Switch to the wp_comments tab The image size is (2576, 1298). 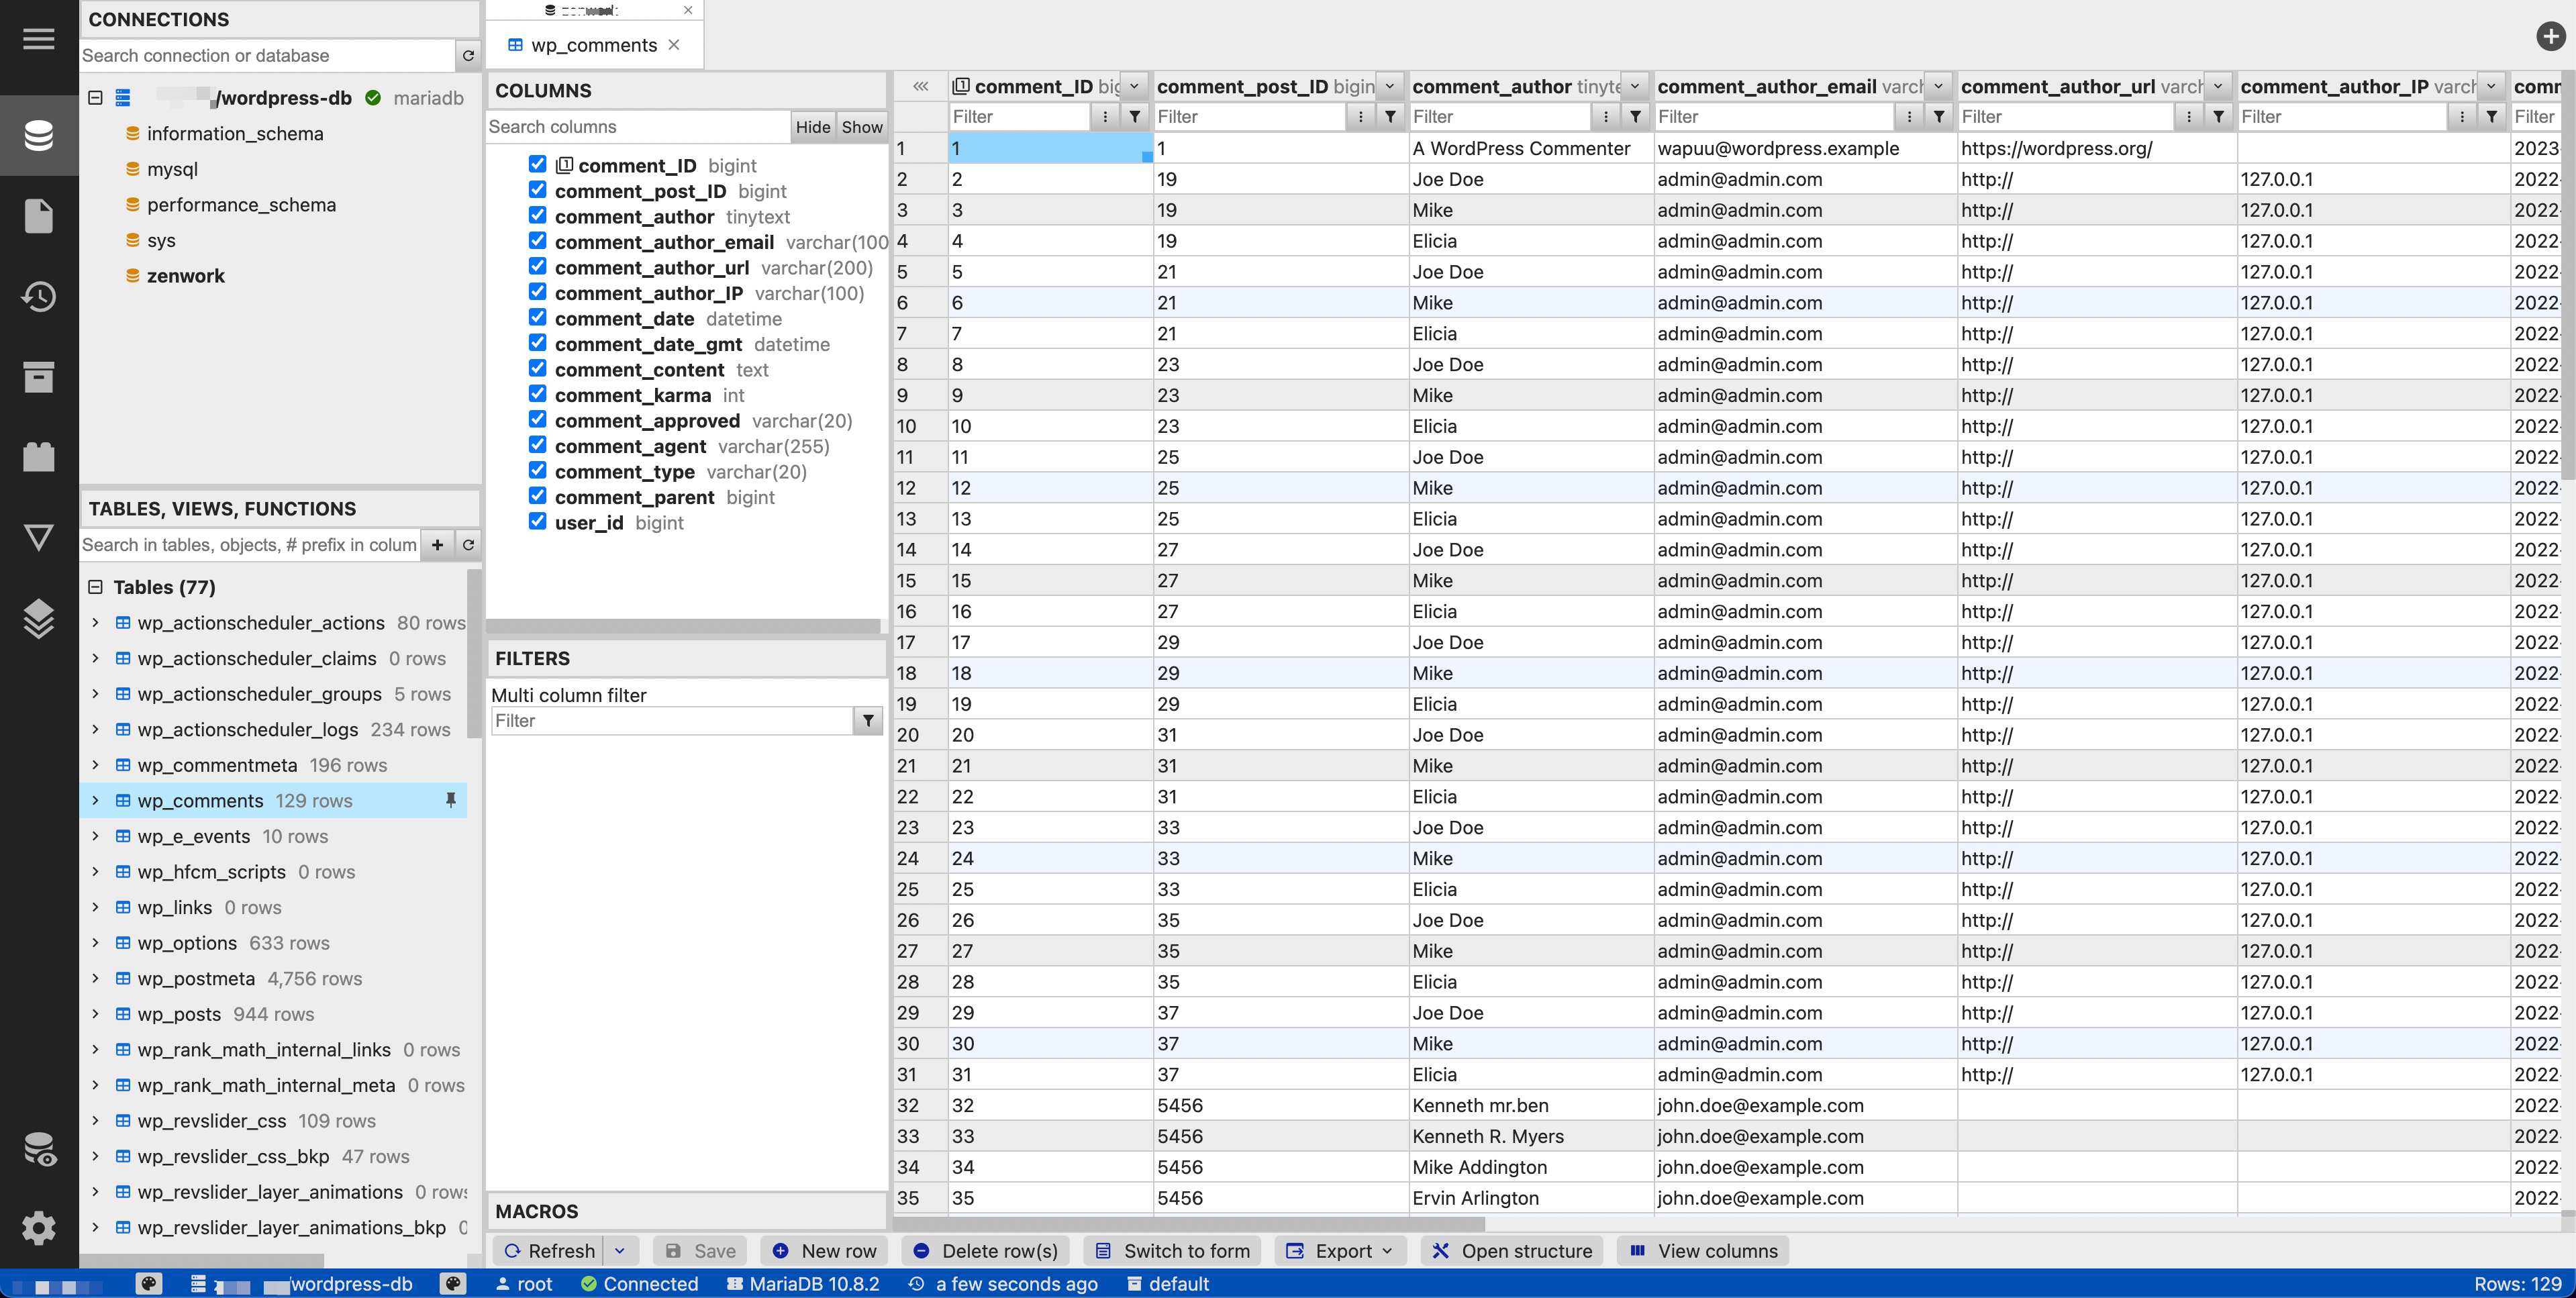point(594,45)
